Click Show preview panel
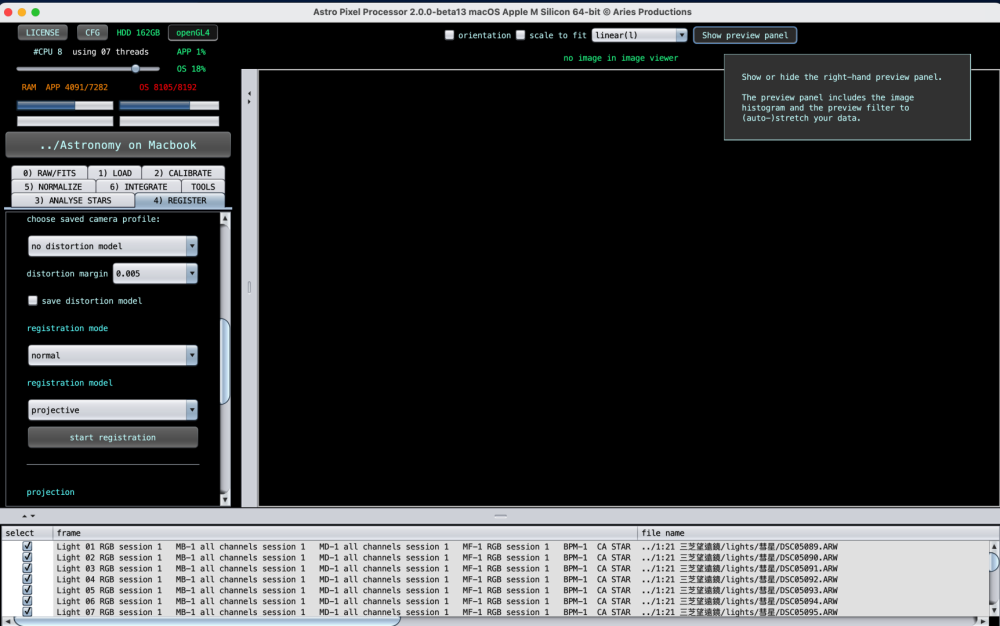The height and width of the screenshot is (626, 1000). tap(744, 34)
